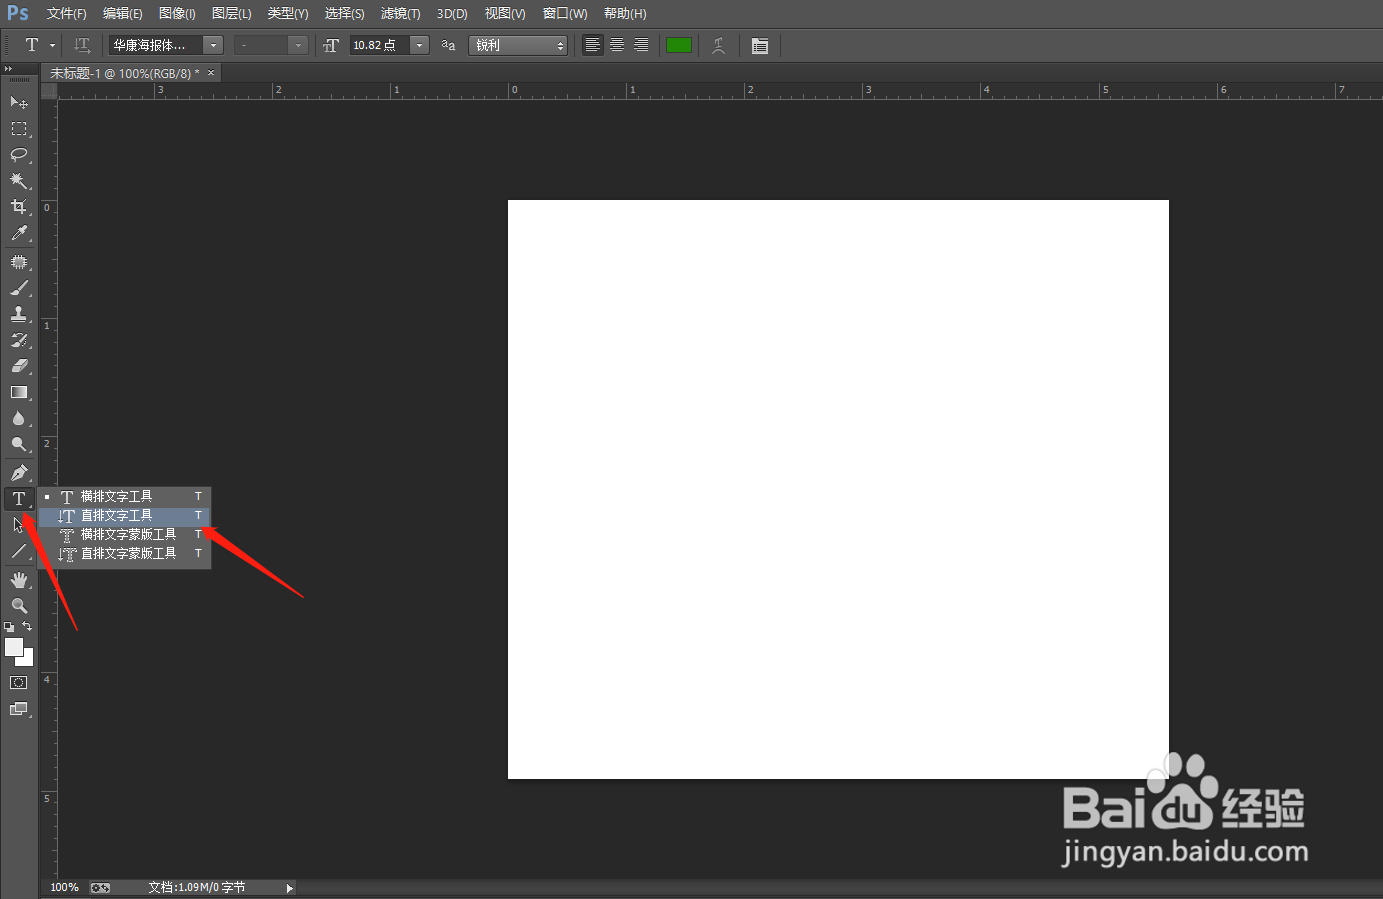This screenshot has height=899, width=1383.
Task: Select the Zoom magnifier tool
Action: coord(19,606)
